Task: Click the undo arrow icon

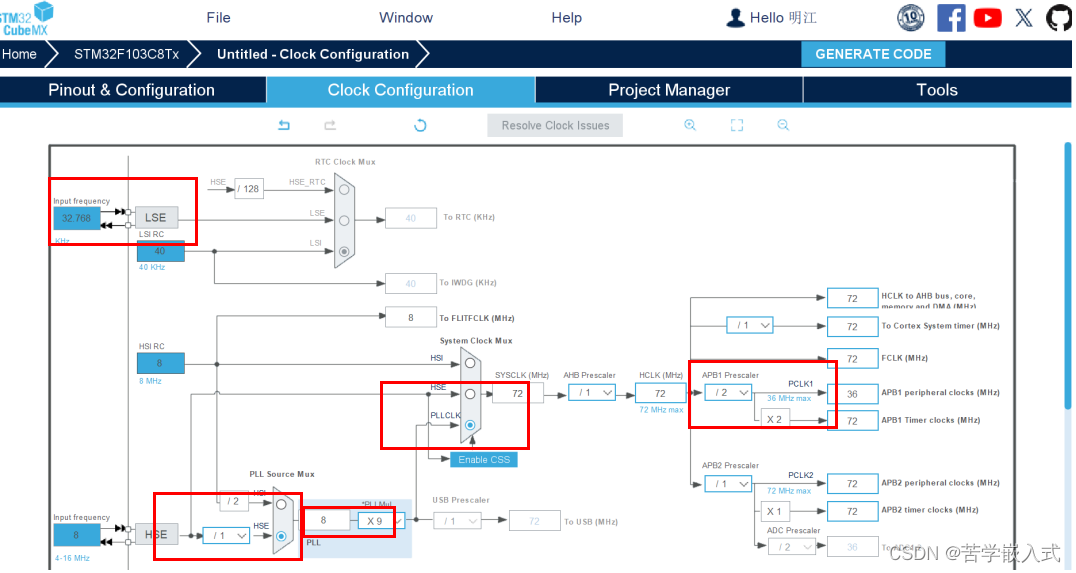Action: tap(284, 125)
